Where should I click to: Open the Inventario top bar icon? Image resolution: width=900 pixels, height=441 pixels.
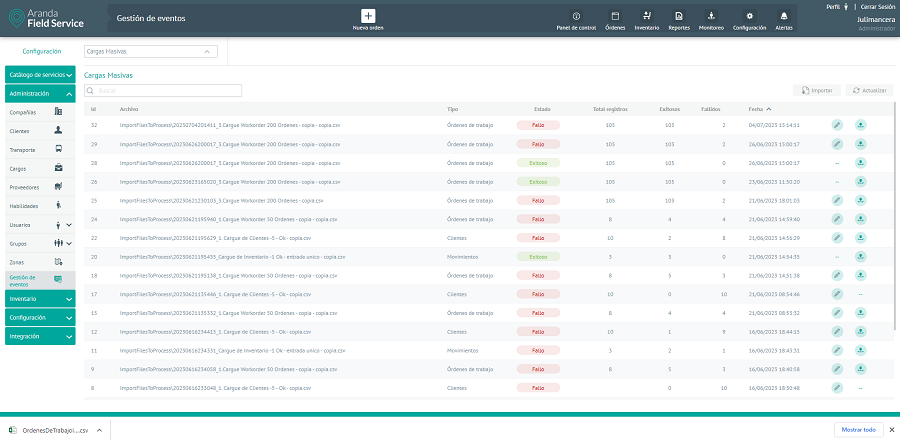pyautogui.click(x=647, y=16)
